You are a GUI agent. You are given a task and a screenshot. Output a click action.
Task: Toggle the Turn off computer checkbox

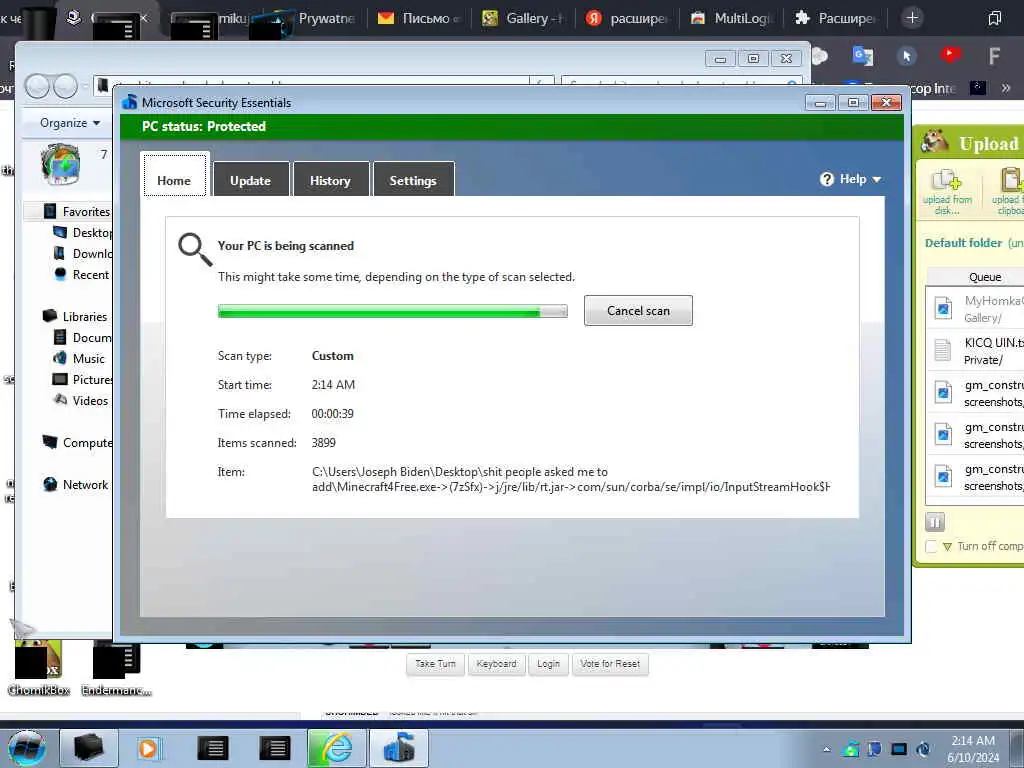[x=931, y=546]
